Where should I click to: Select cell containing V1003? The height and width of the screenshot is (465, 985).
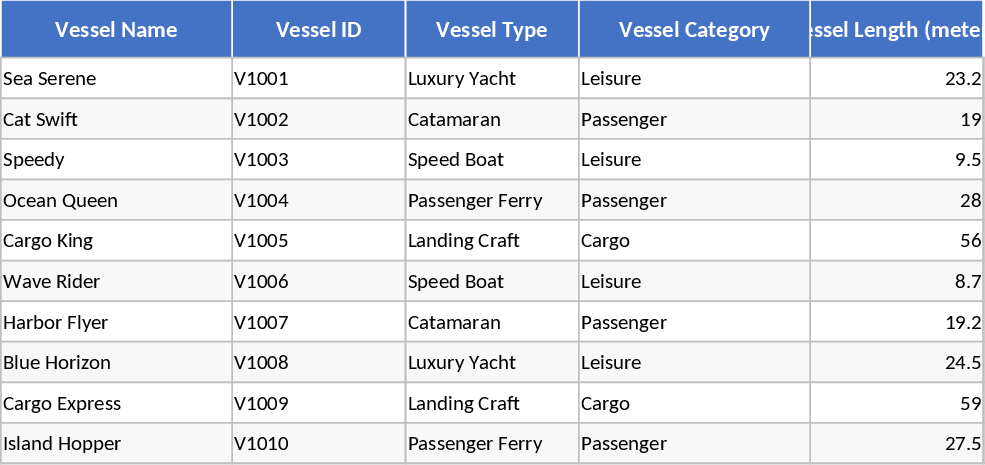261,160
